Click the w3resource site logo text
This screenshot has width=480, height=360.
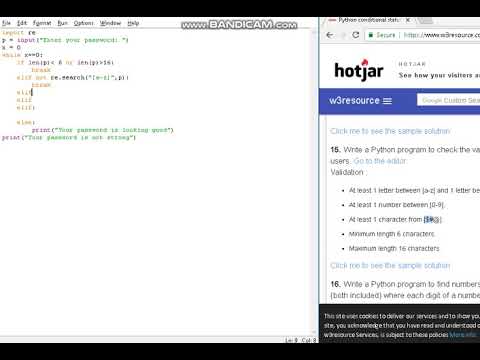[x=354, y=100]
